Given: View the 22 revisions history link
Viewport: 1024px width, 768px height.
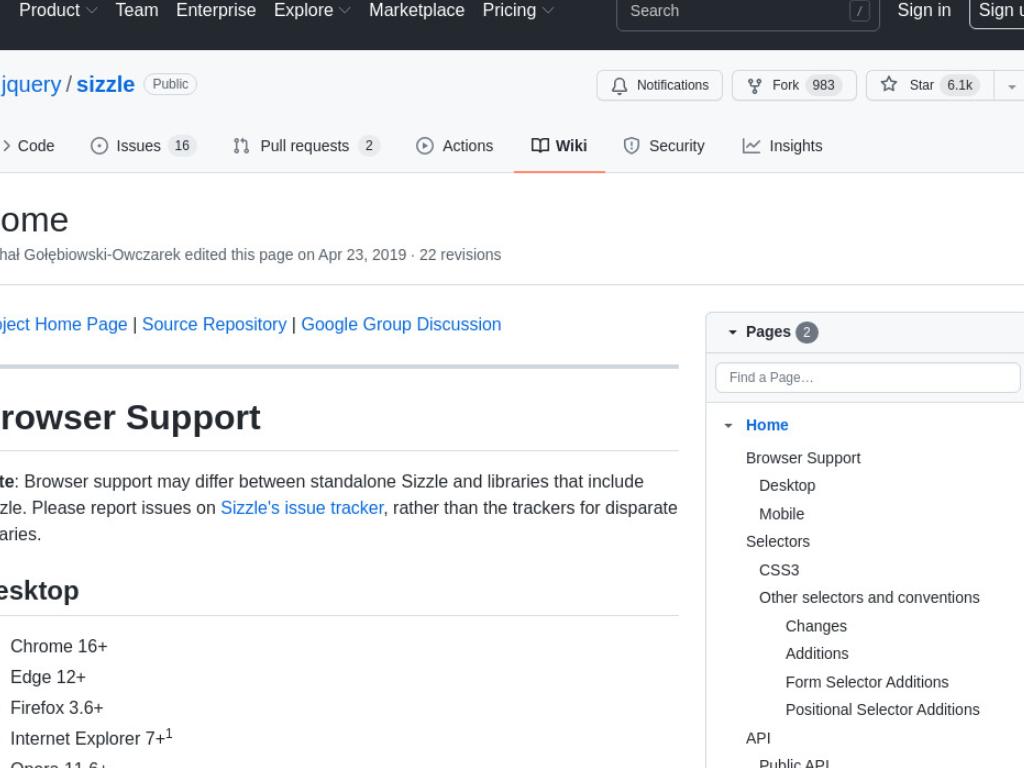Looking at the screenshot, I should (x=460, y=255).
